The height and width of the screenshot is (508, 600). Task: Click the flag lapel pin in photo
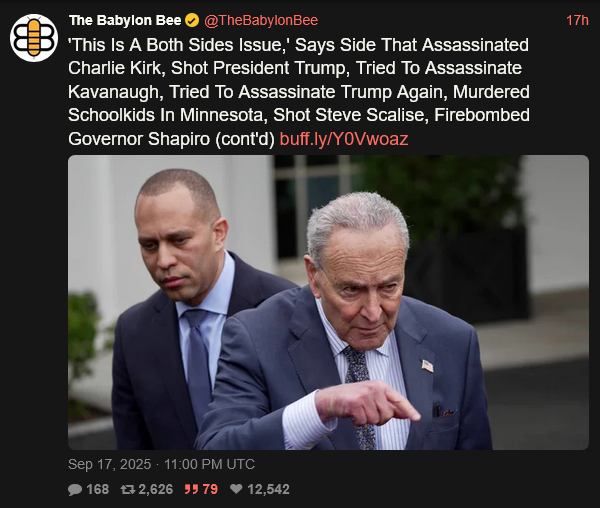pyautogui.click(x=427, y=366)
